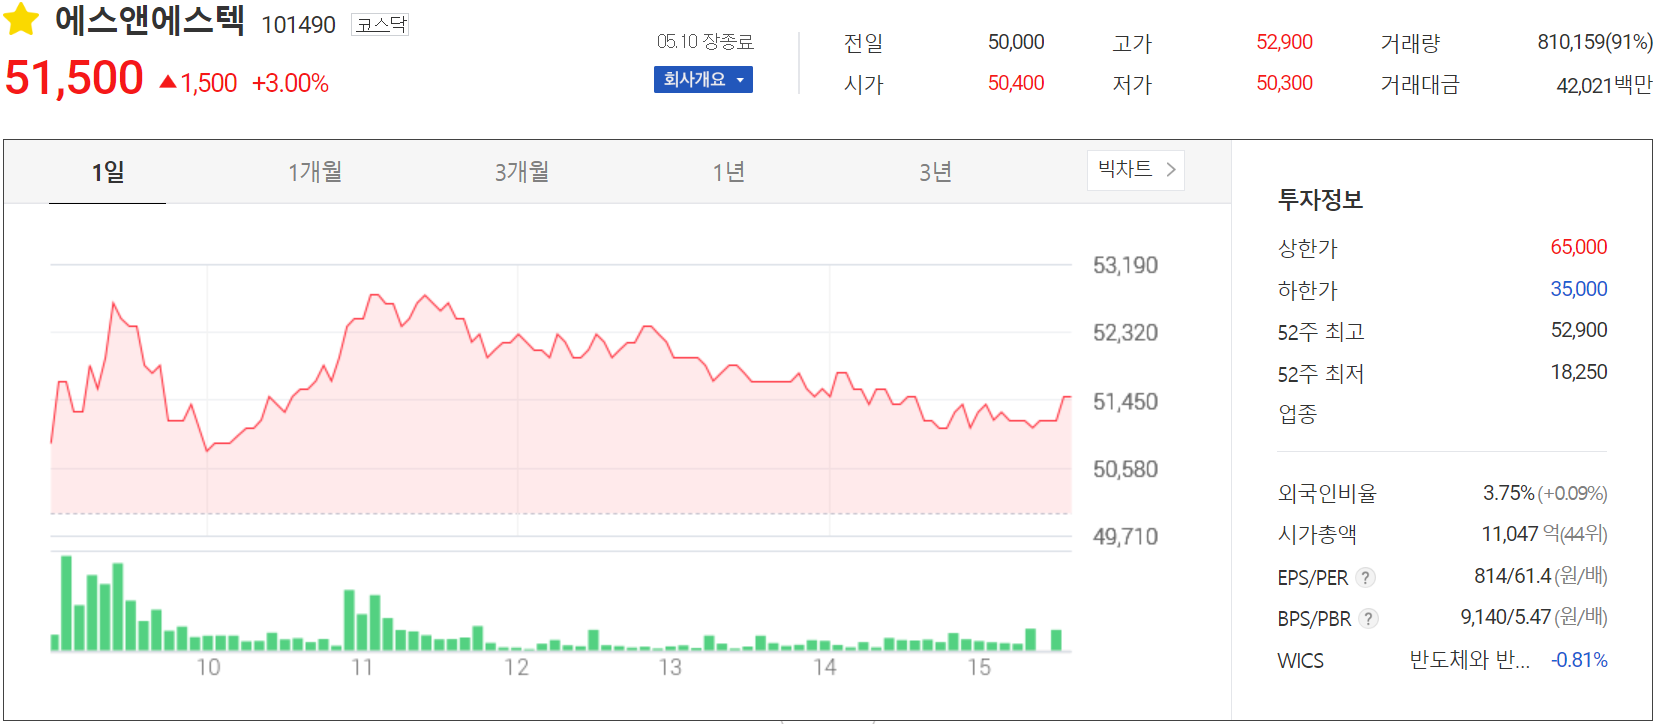Viewport: 1657px width, 724px height.
Task: Click the stock name 에스앤에스텍
Action: pos(149,20)
